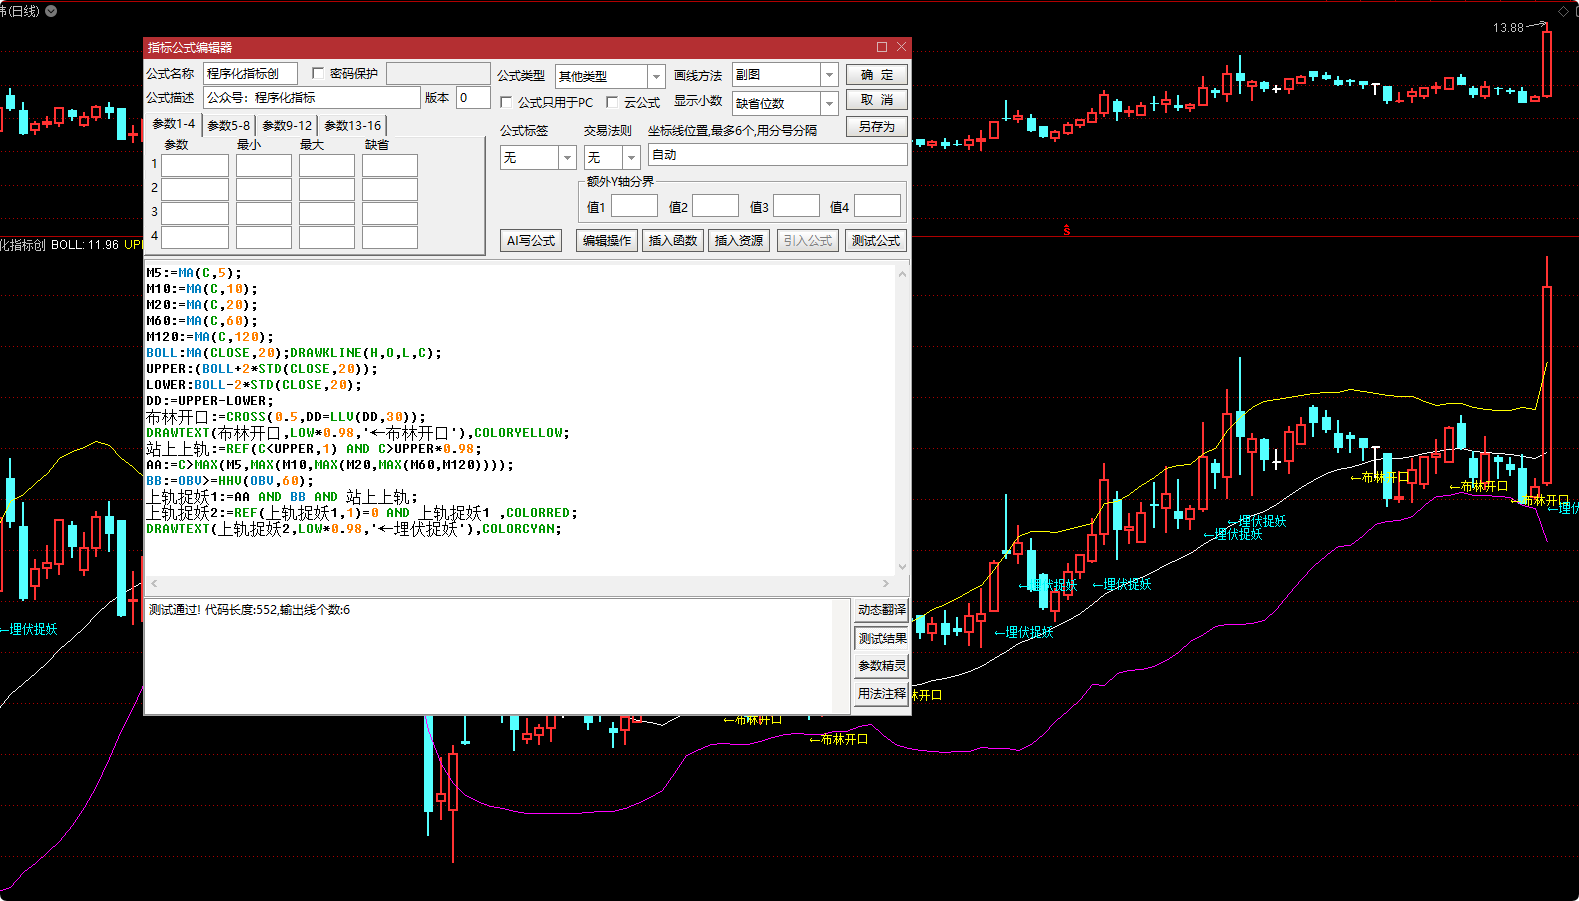Click the 插入函数 button
The width and height of the screenshot is (1579, 901).
672,240
